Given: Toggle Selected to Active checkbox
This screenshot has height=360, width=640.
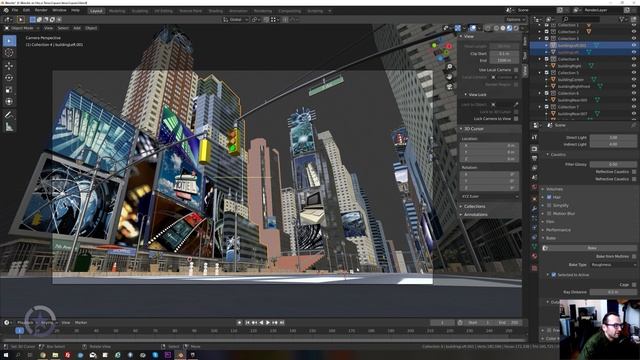Looking at the screenshot, I should [553, 275].
